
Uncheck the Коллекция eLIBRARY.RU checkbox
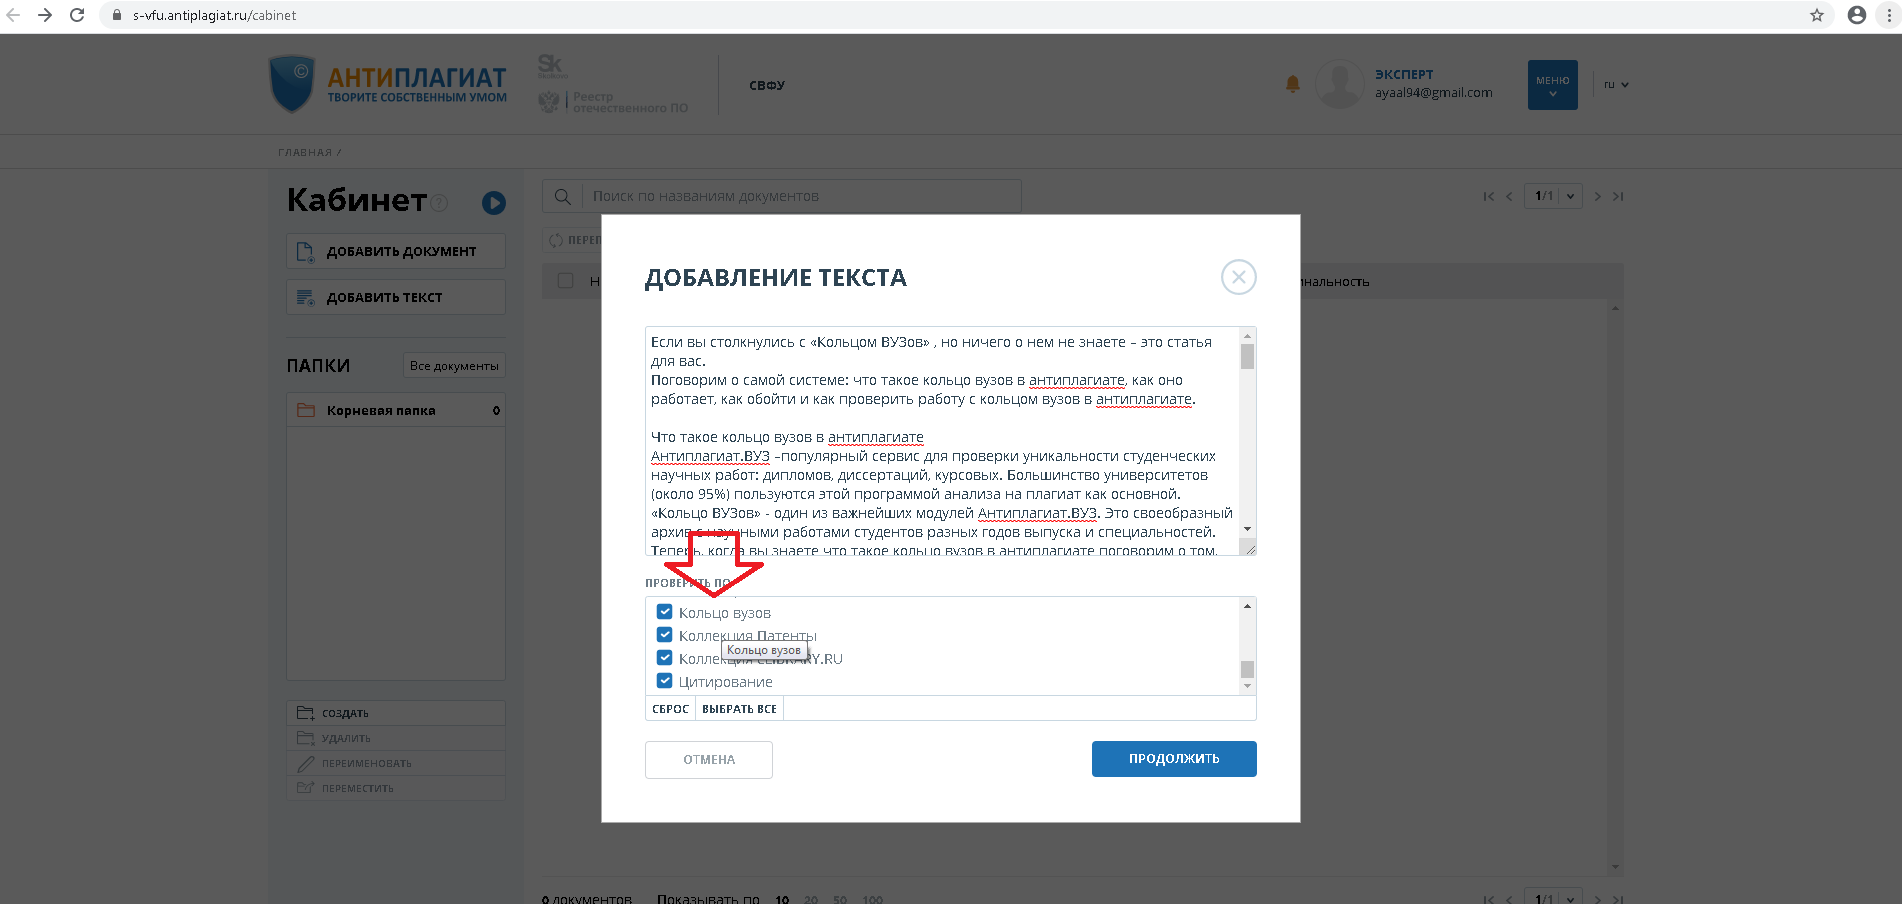[x=664, y=658]
